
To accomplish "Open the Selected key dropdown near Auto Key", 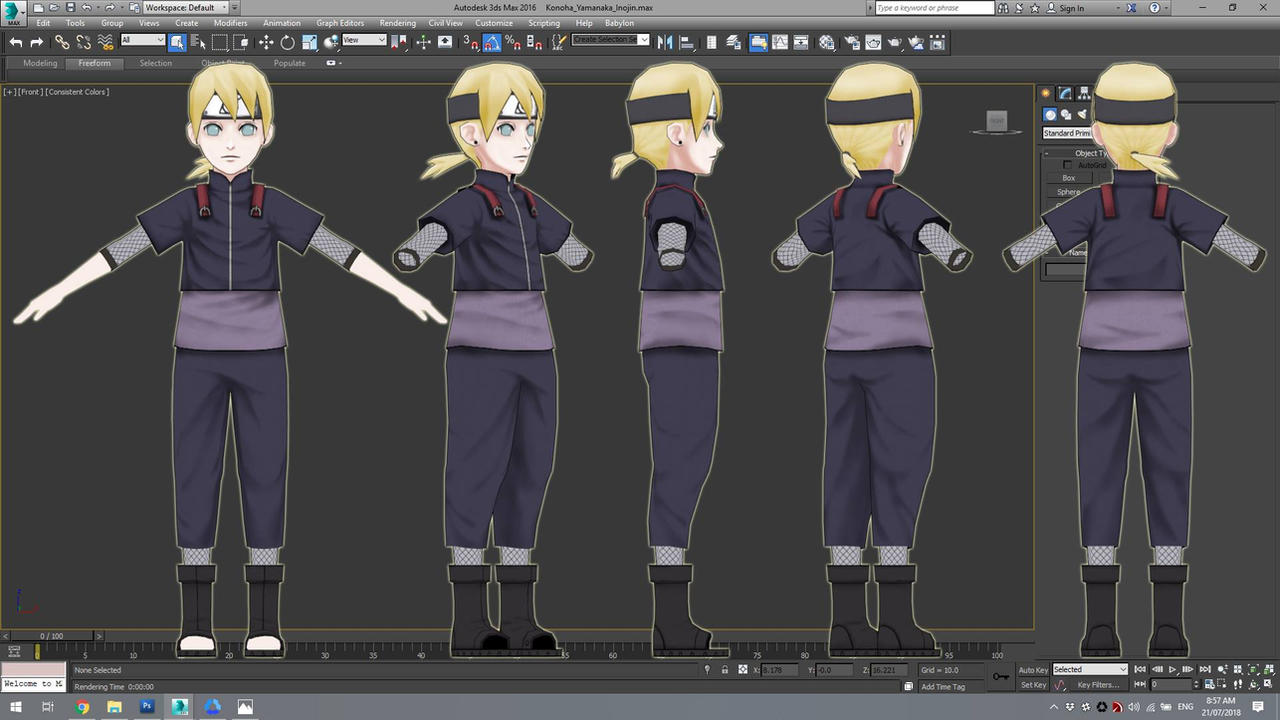I will 1089,669.
